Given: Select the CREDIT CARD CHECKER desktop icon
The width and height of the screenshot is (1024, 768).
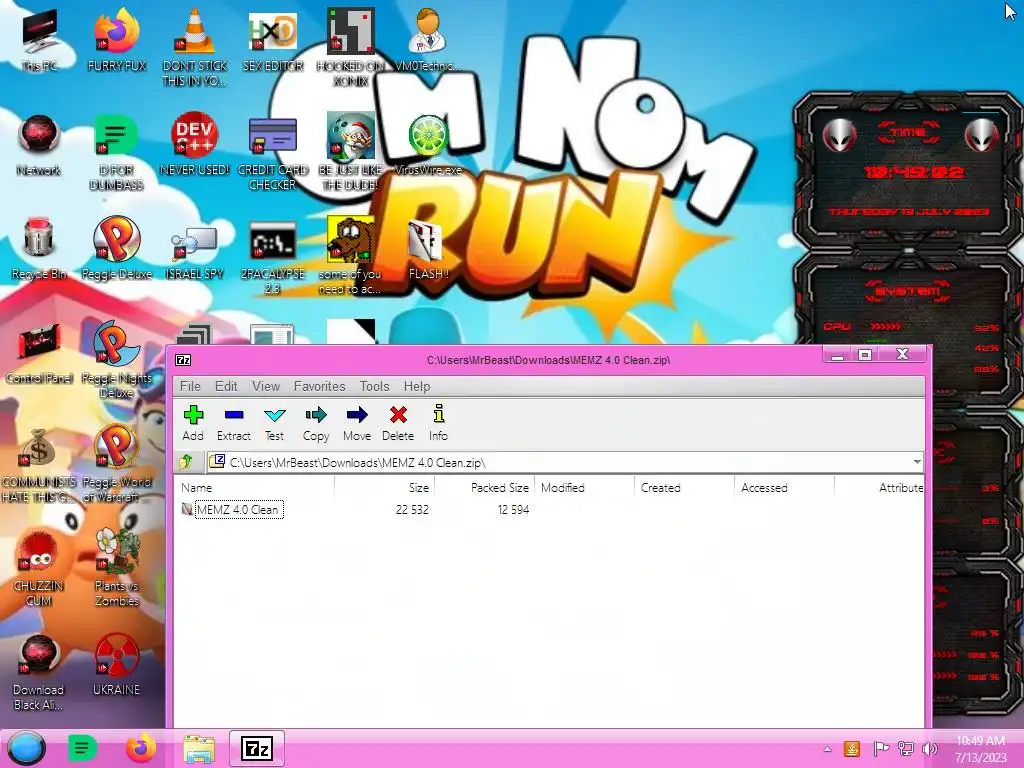Looking at the screenshot, I should tap(273, 152).
